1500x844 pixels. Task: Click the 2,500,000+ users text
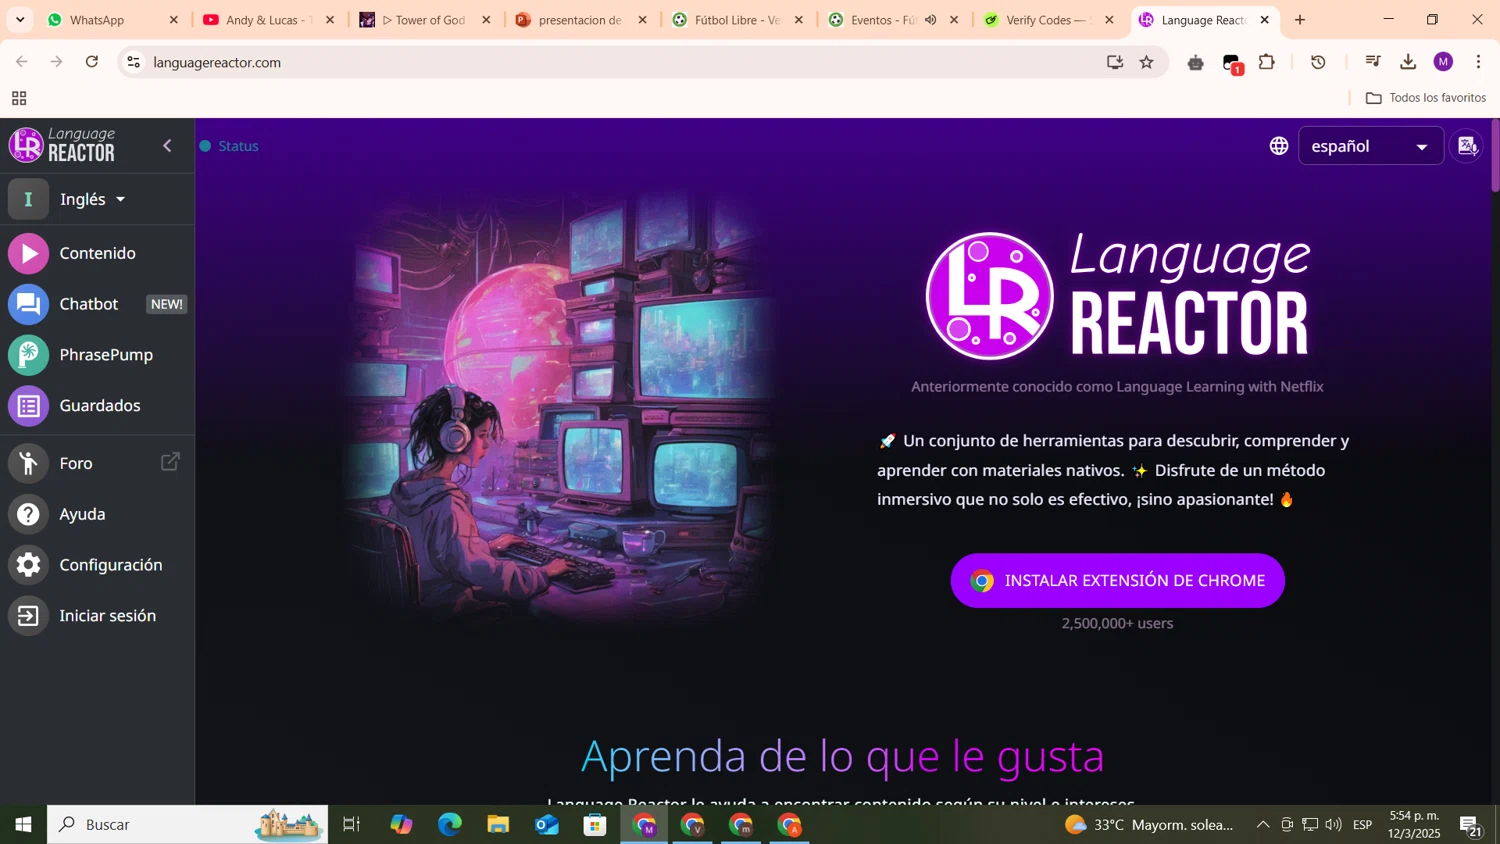1117,623
